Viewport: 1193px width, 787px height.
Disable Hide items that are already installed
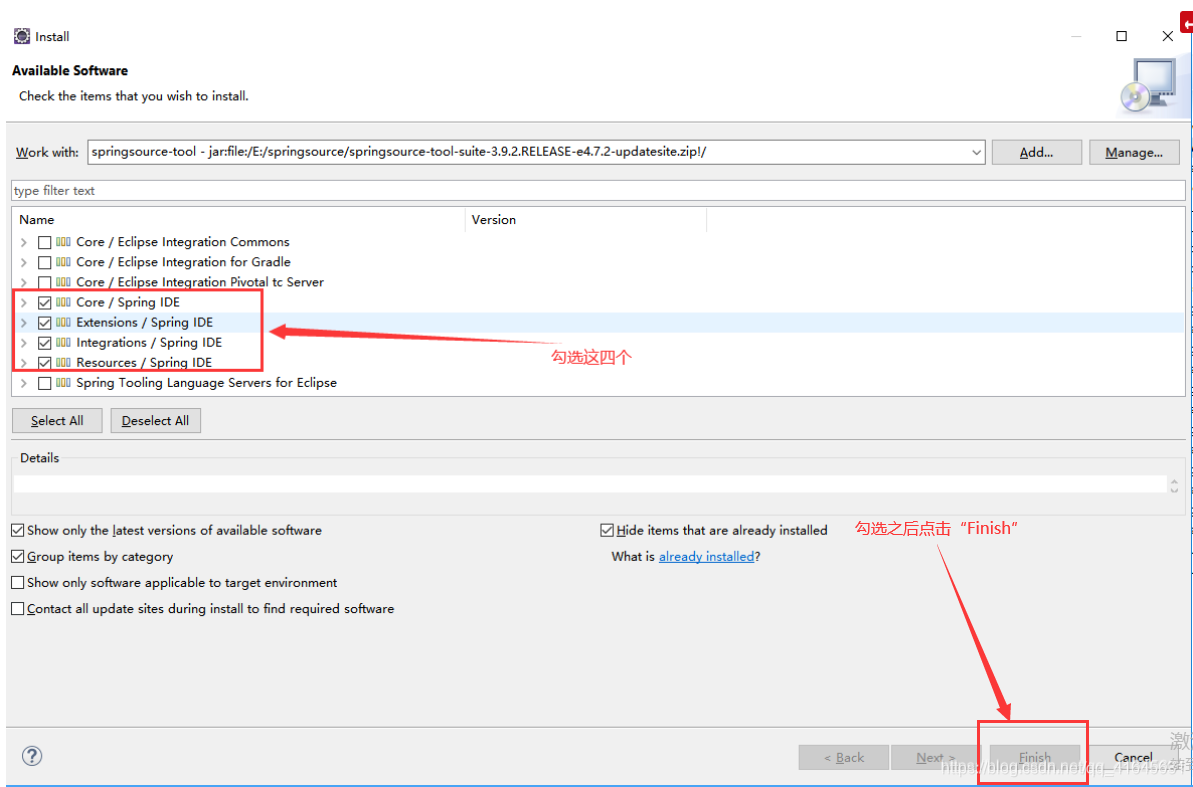click(x=606, y=530)
